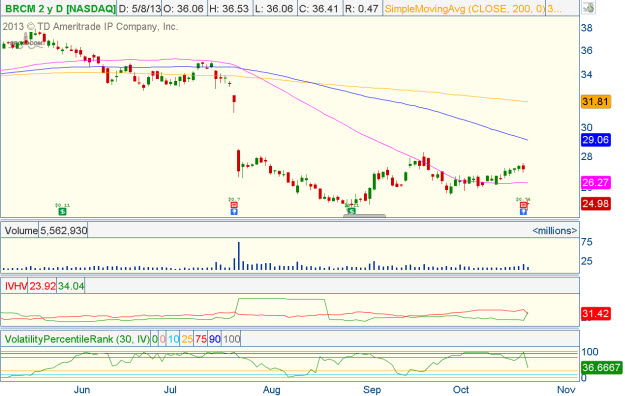Click the blue conference call marker in late July
This screenshot has height=396, width=625.
(234, 211)
